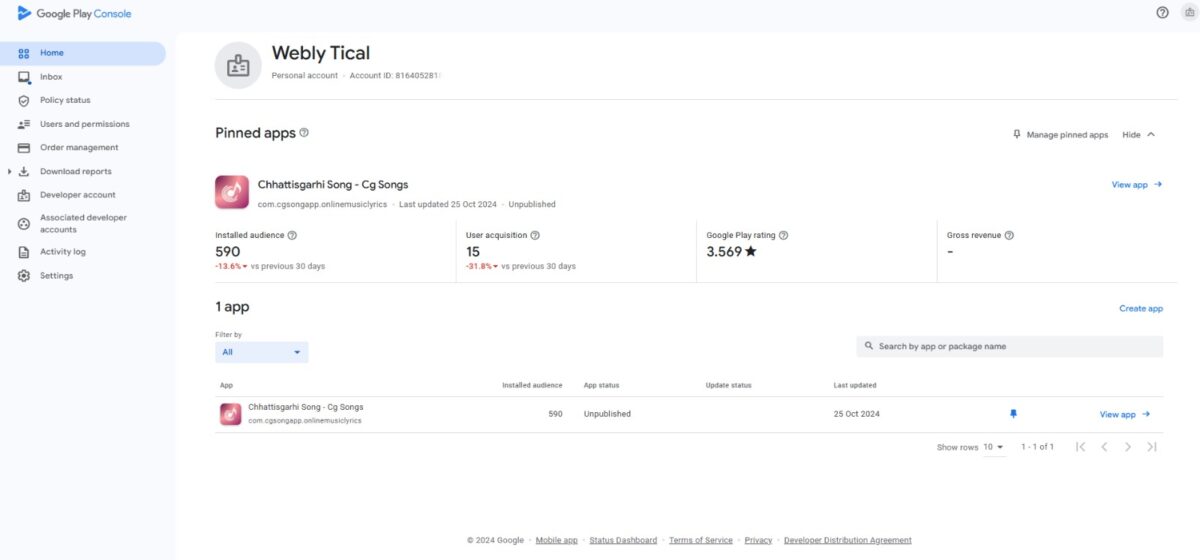Open Associated developer accounts
The image size is (1200, 560).
pos(83,223)
